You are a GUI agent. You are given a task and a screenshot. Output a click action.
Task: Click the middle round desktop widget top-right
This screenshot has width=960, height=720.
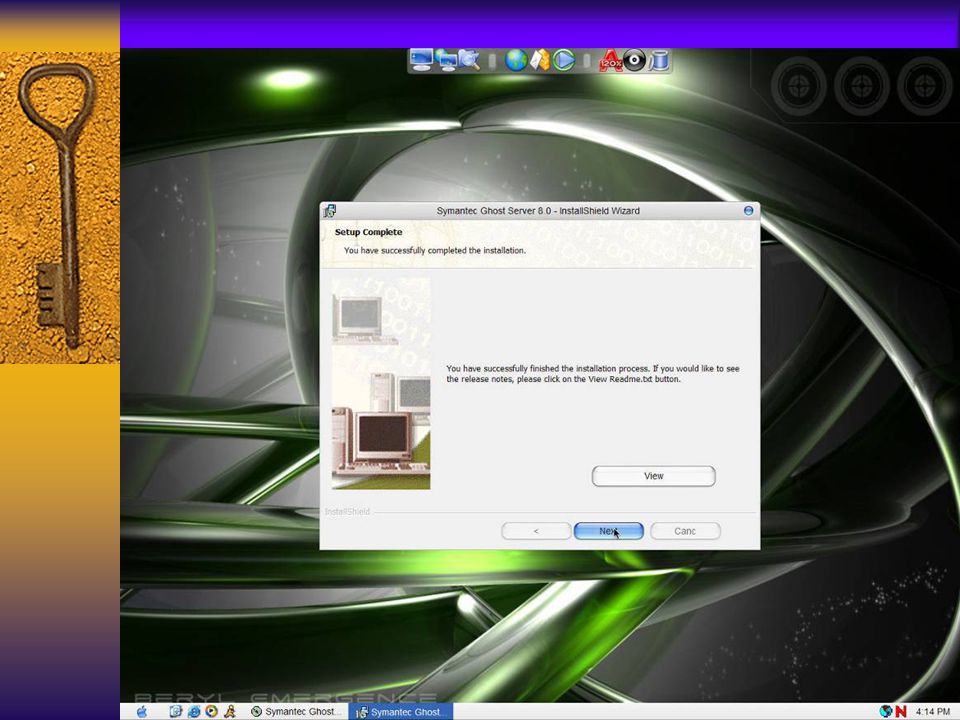tap(861, 86)
